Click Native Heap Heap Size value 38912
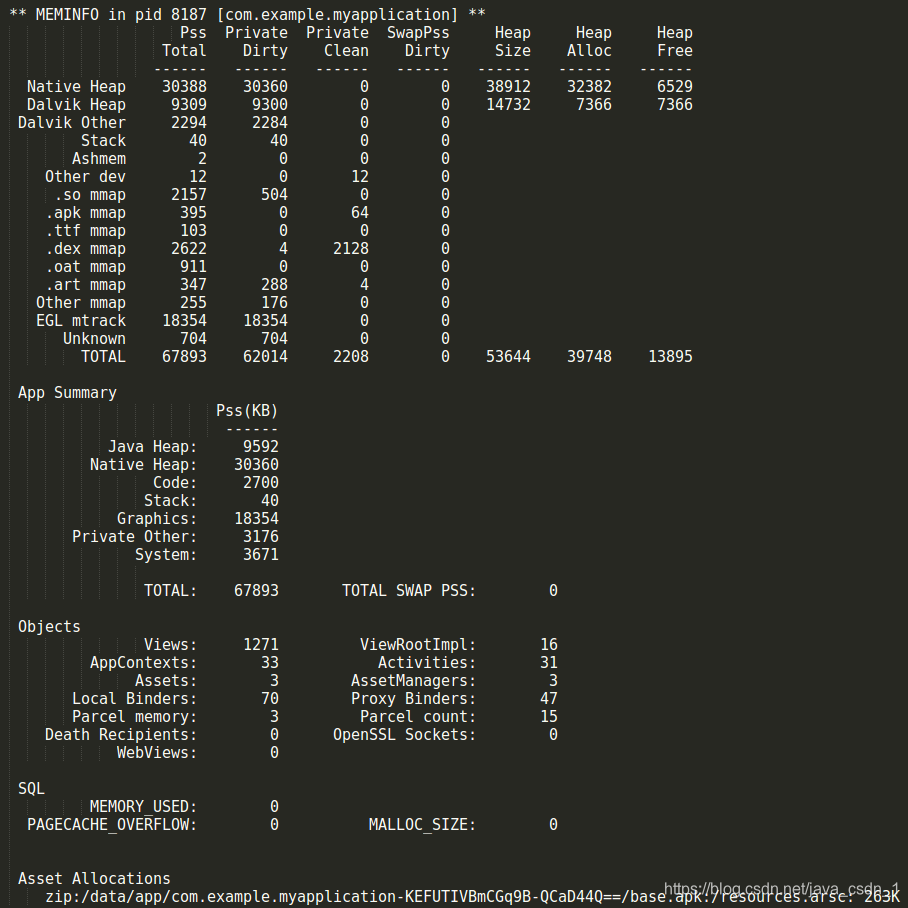Image resolution: width=908 pixels, height=908 pixels. coord(508,87)
